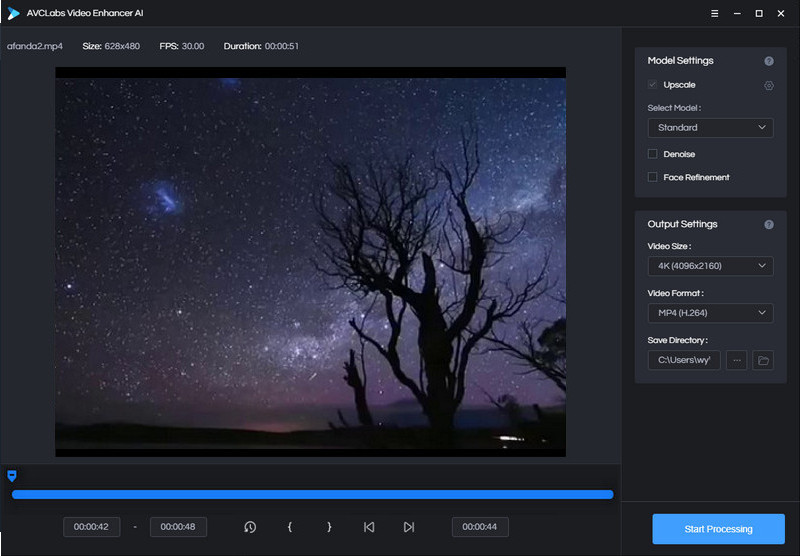Enable Face Refinement checkbox

click(652, 177)
